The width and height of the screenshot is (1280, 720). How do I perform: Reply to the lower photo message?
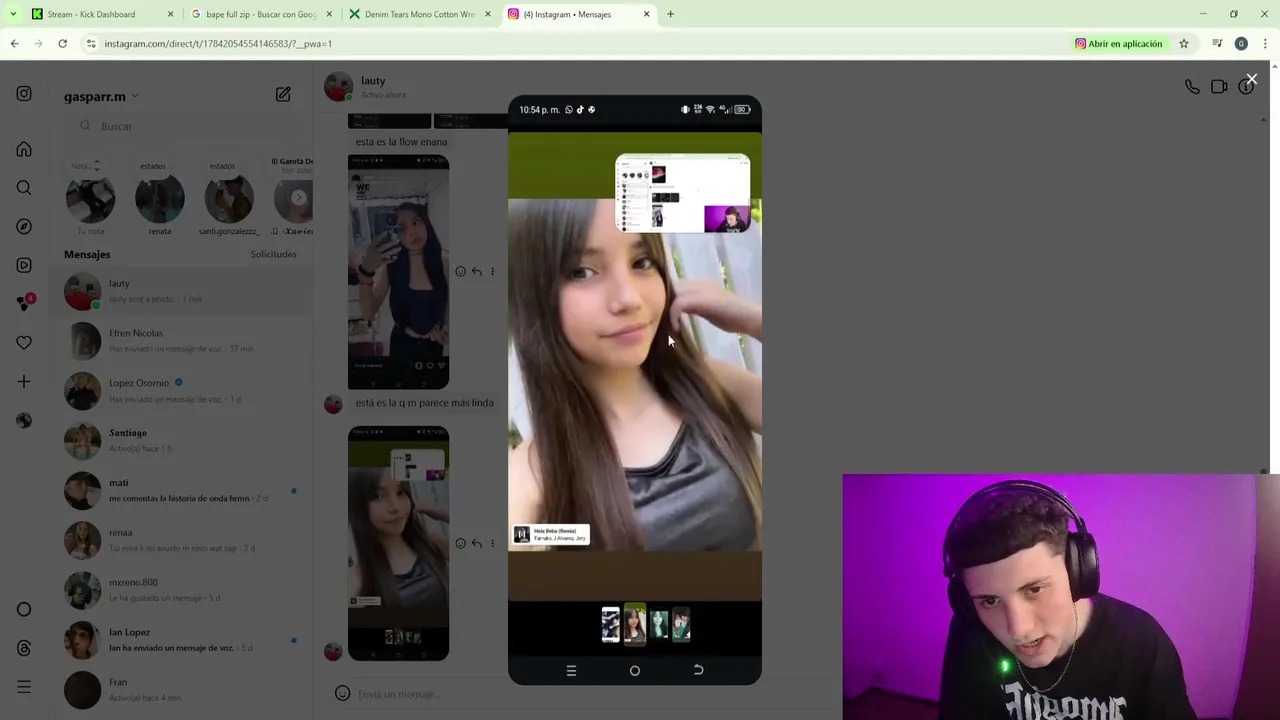click(476, 543)
